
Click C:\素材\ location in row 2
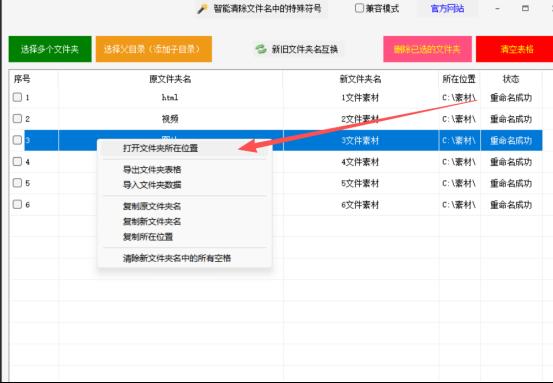click(x=459, y=119)
